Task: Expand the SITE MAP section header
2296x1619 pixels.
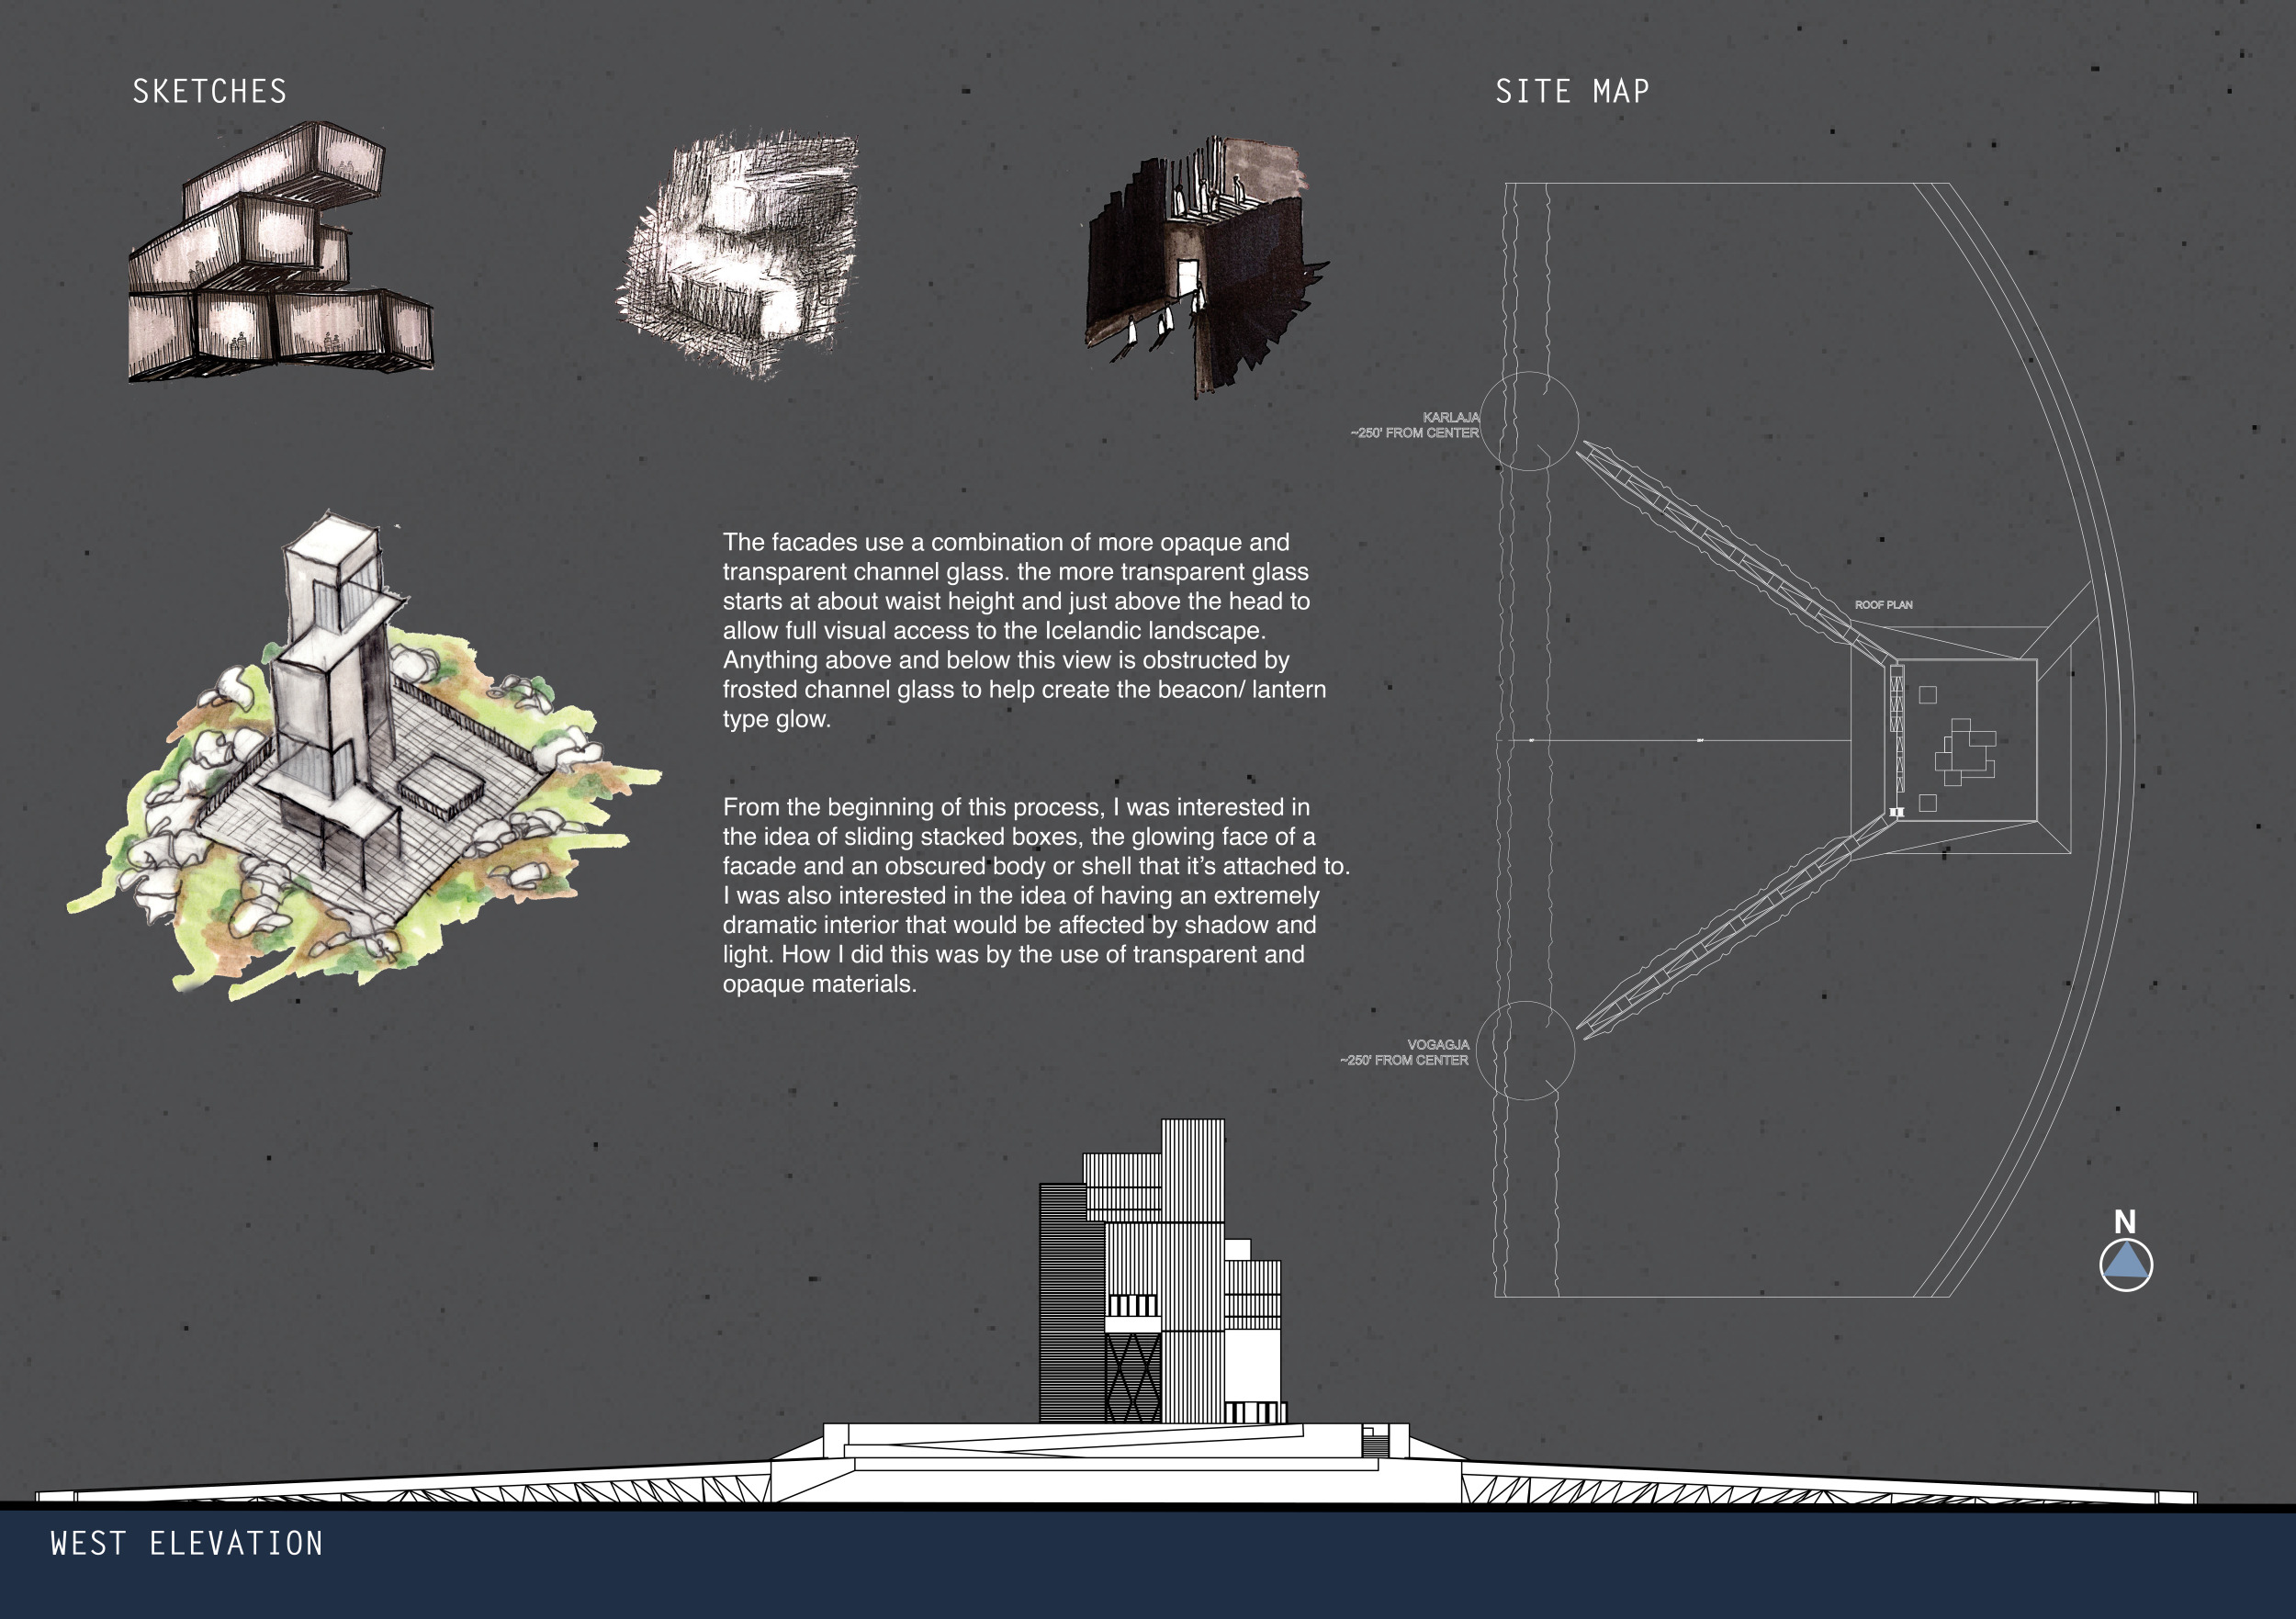Action: (1575, 90)
